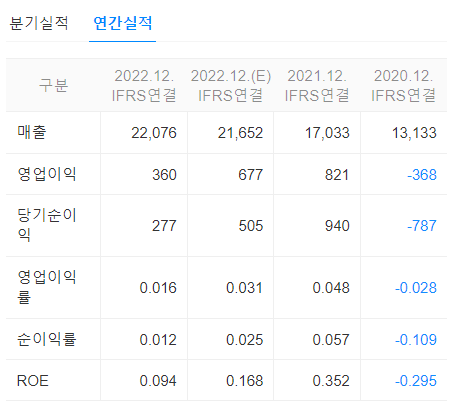Click the 2022.12. IFRS연결 column header
The height and width of the screenshot is (420, 469).
(x=144, y=85)
